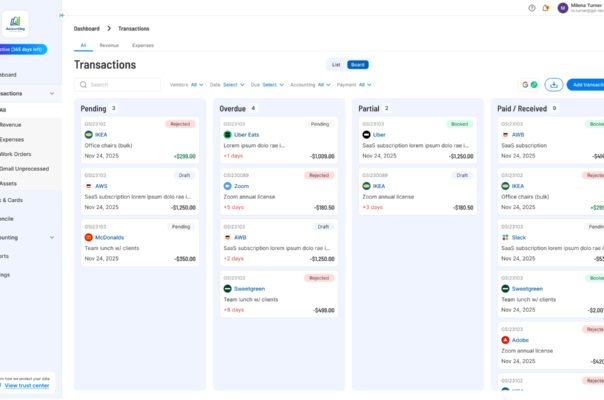Click the Overdue column count 4

(x=253, y=108)
